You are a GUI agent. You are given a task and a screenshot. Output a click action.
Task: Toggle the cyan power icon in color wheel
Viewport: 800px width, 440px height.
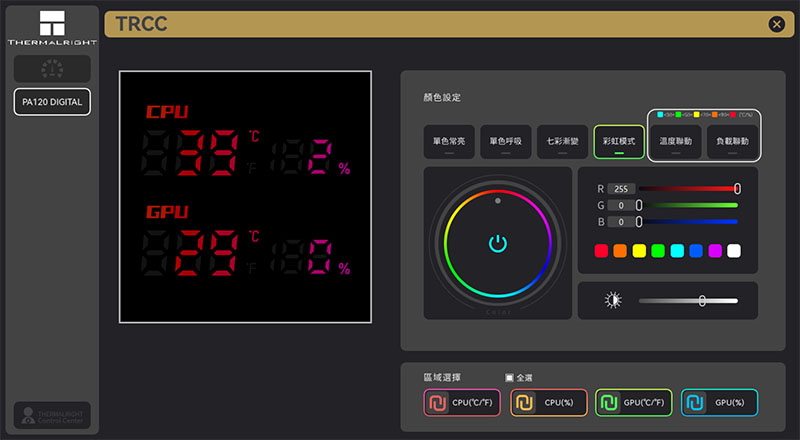tap(497, 243)
